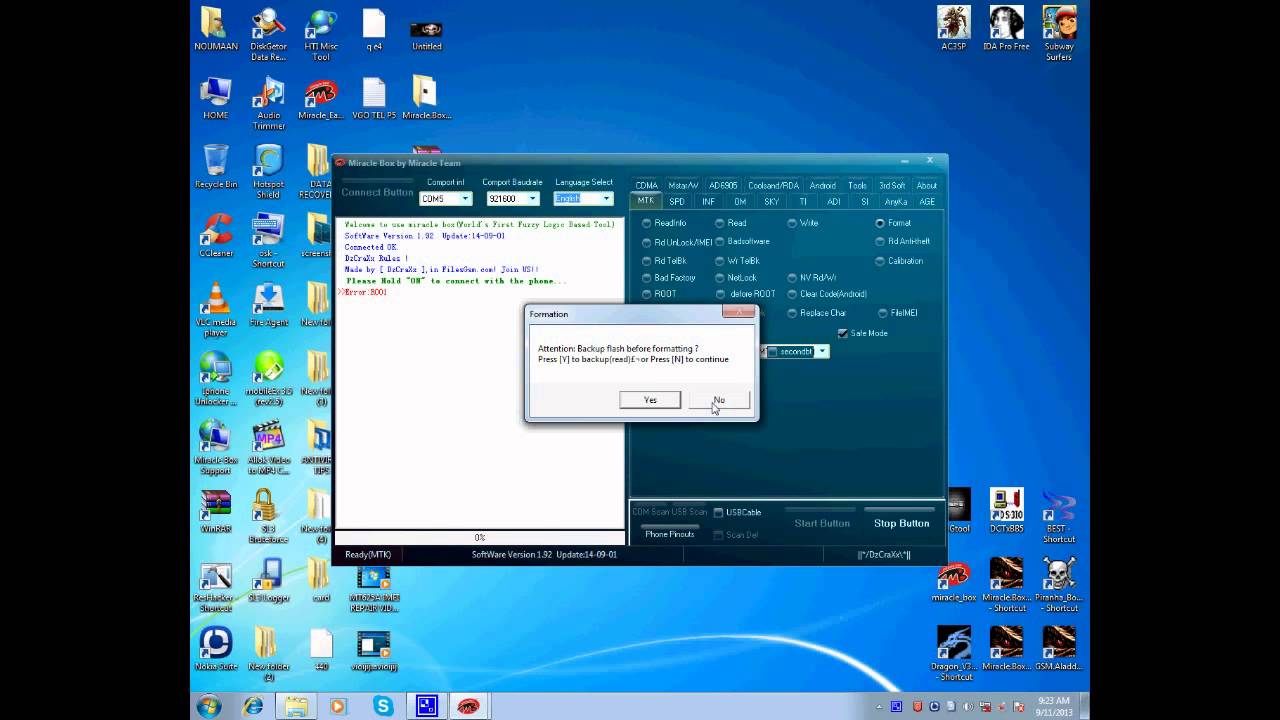Toggle the USBCable checkbox
The height and width of the screenshot is (720, 1280).
point(718,513)
